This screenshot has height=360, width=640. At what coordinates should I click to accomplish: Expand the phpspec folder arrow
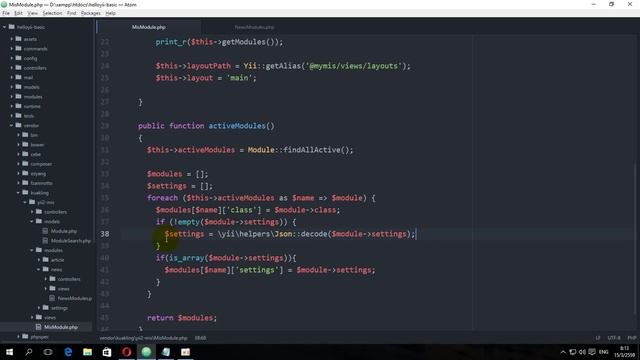coord(18,336)
